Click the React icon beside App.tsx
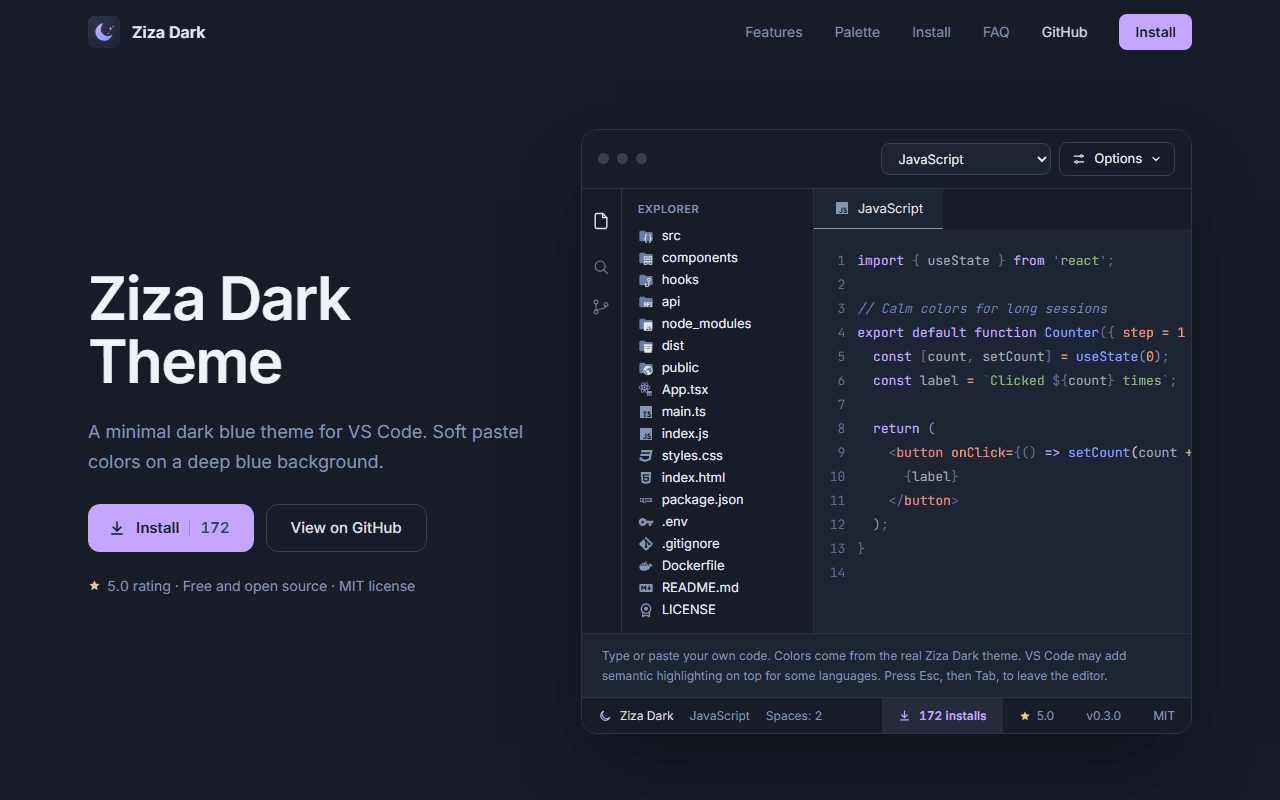 (x=646, y=390)
